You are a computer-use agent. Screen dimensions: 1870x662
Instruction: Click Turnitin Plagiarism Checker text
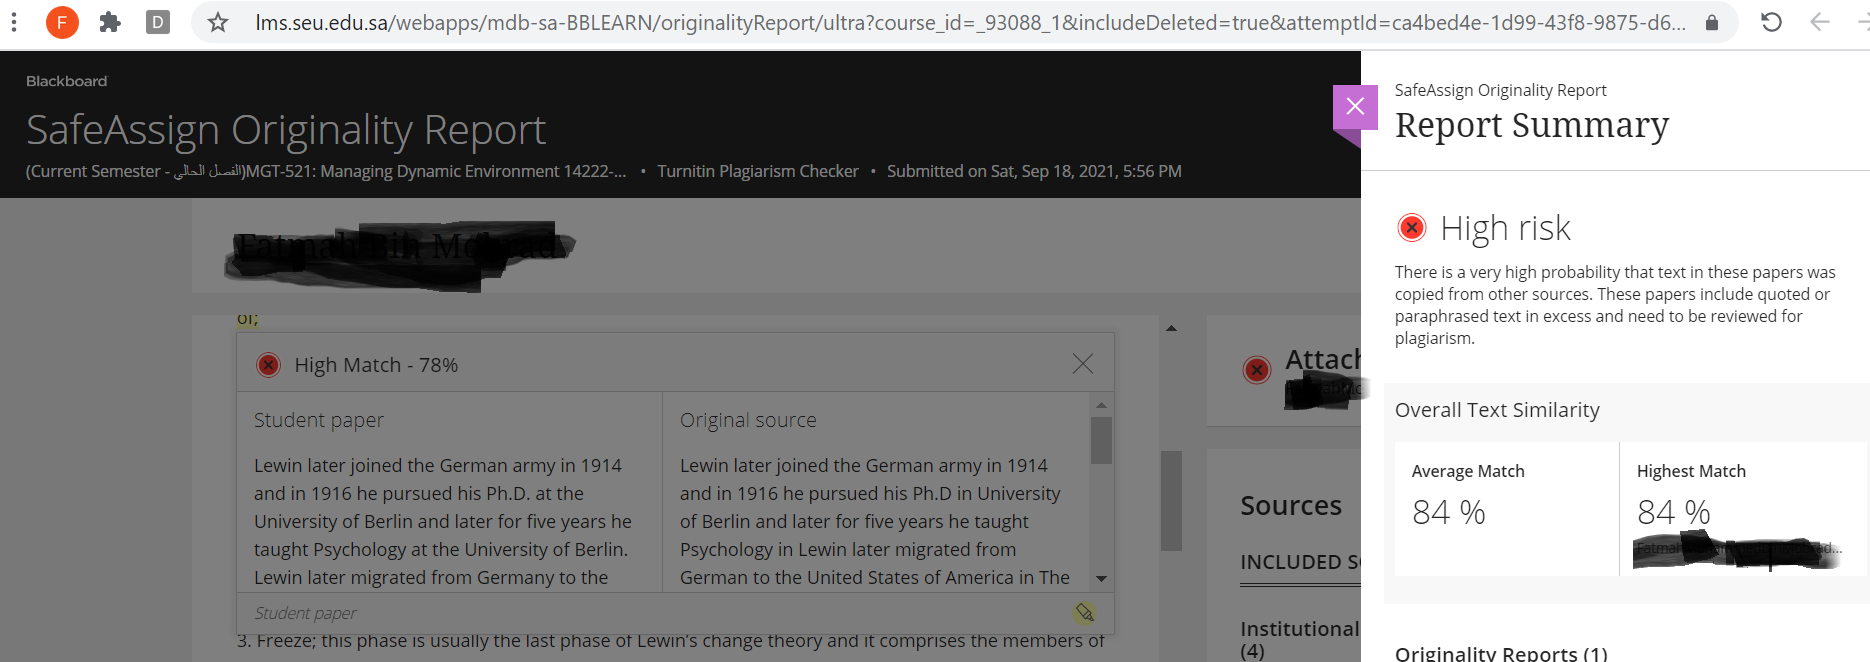758,171
